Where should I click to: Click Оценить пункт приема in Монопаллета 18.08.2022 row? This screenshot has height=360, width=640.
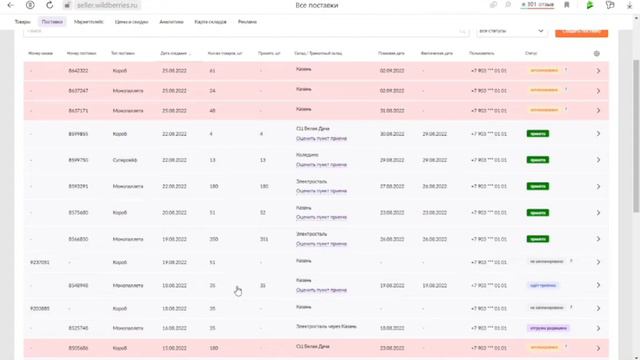point(321,290)
